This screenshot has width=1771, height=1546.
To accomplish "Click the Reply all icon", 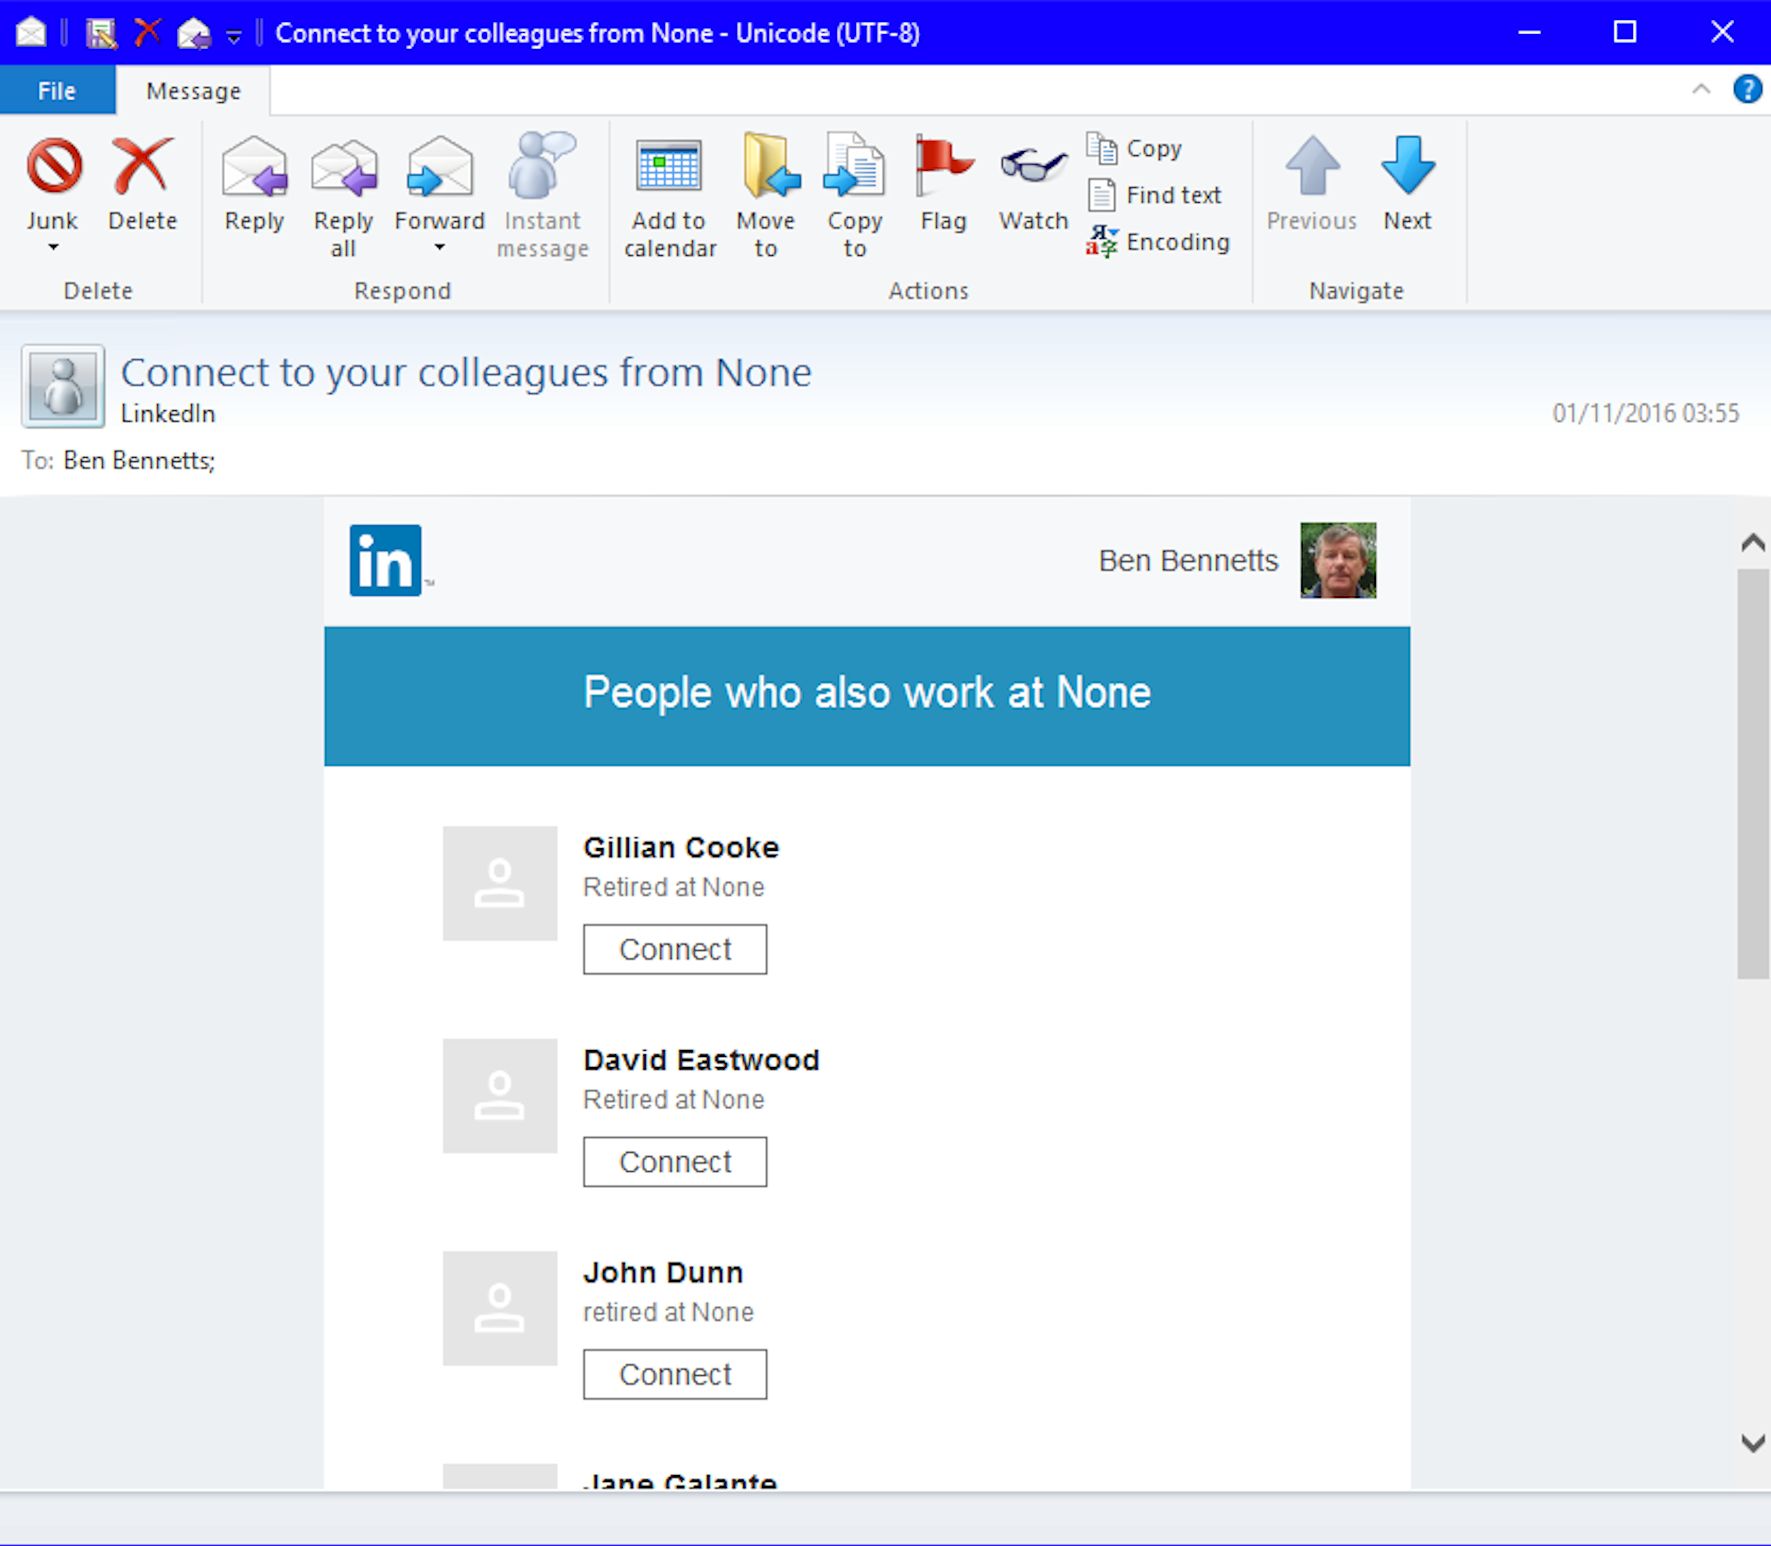I will click(343, 168).
